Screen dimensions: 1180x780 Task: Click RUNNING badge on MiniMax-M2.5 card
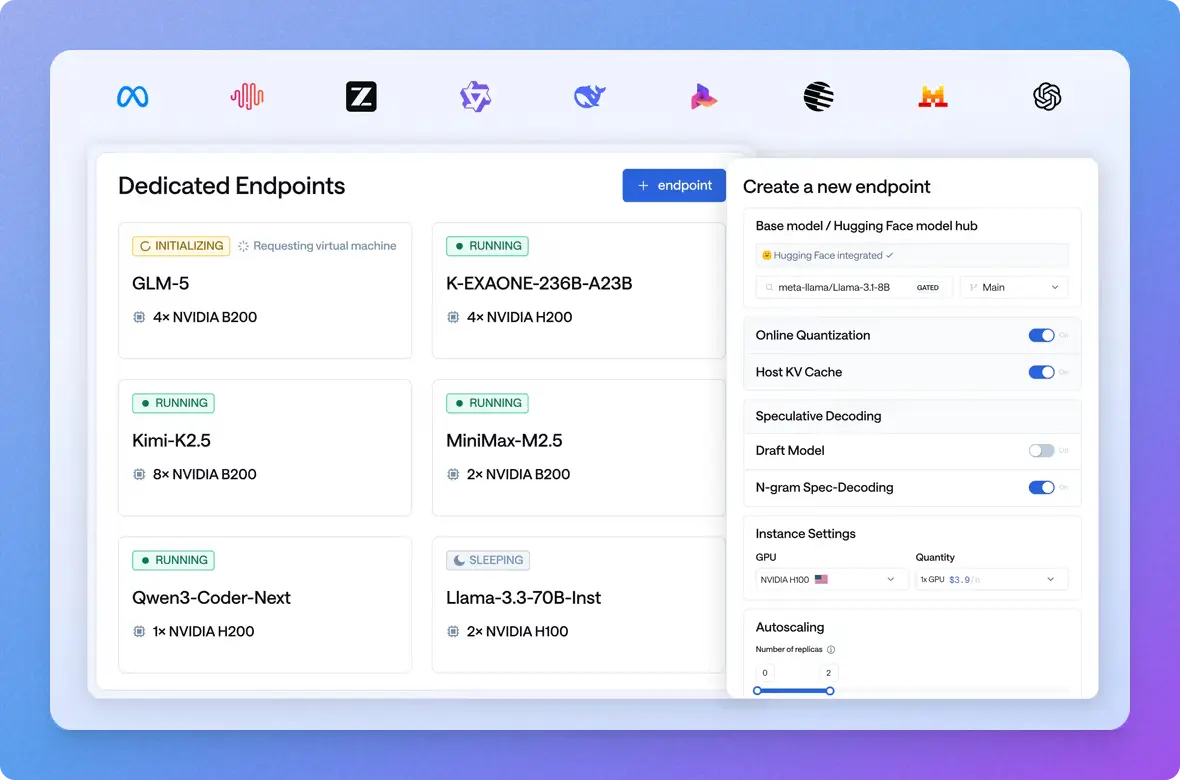point(488,404)
